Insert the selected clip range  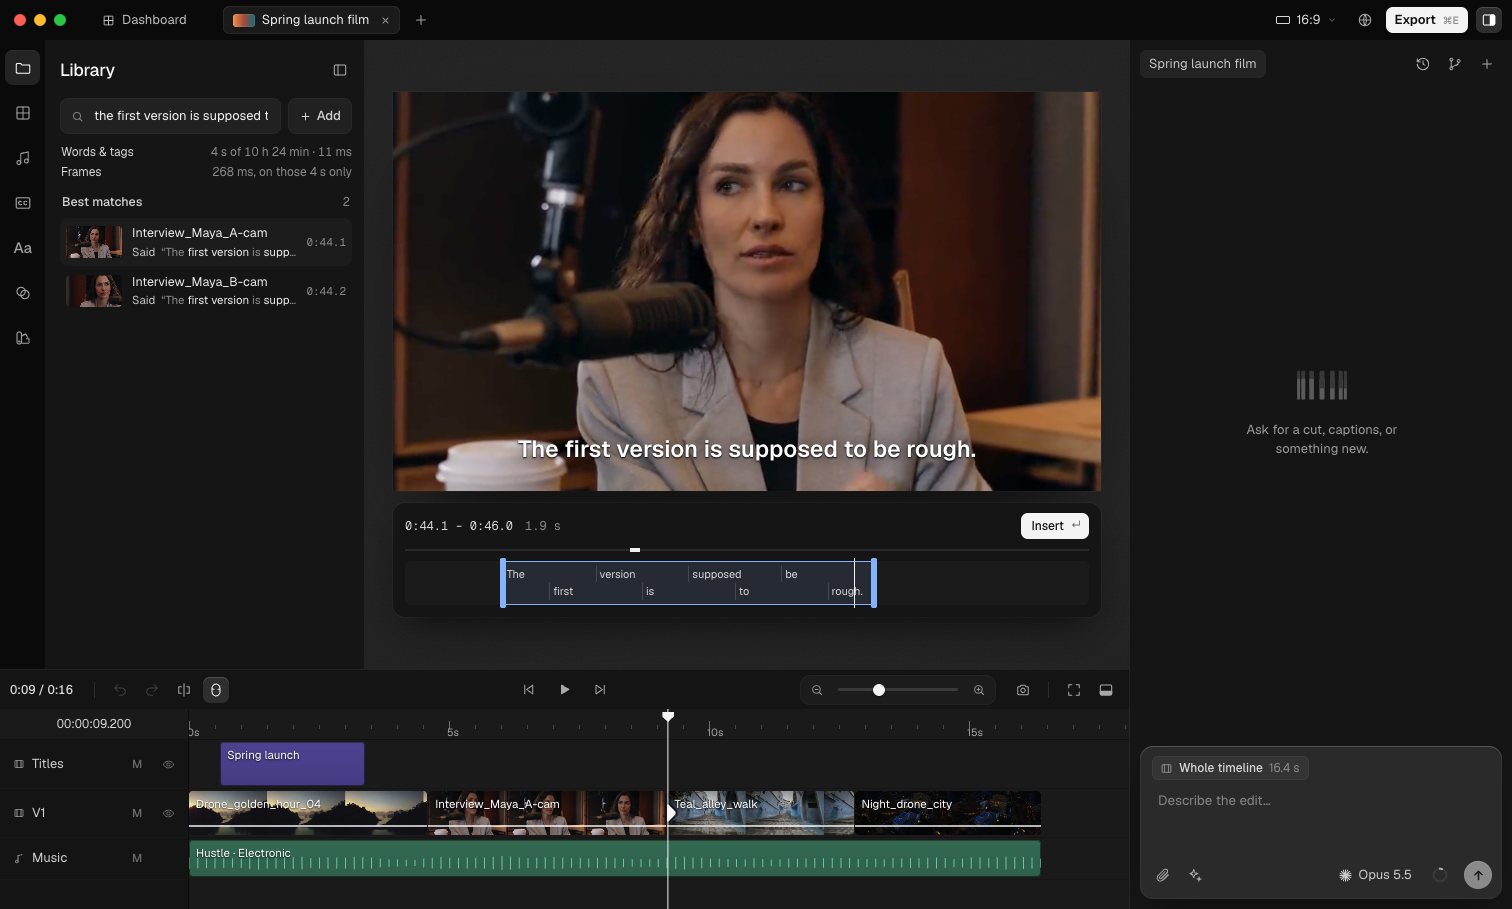tap(1054, 526)
